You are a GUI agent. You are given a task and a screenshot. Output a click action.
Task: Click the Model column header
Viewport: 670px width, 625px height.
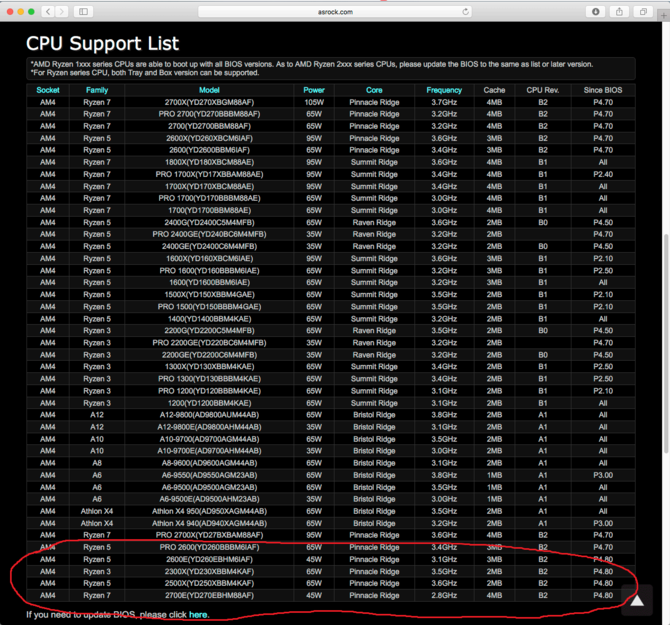point(209,90)
